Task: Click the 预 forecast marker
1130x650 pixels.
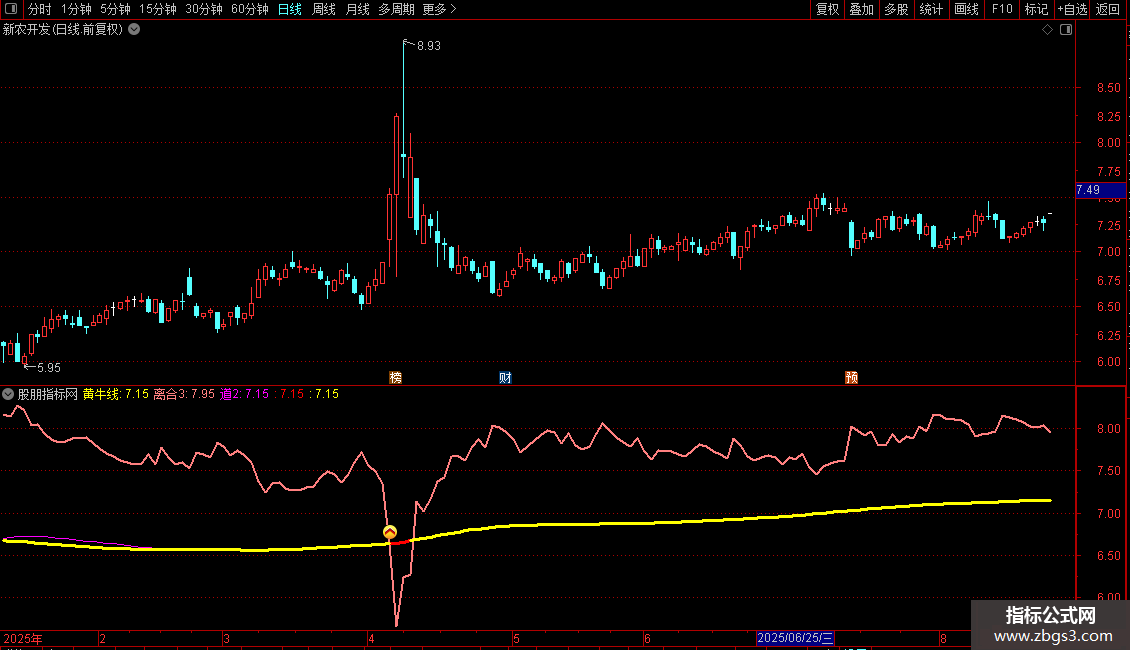Action: [851, 378]
